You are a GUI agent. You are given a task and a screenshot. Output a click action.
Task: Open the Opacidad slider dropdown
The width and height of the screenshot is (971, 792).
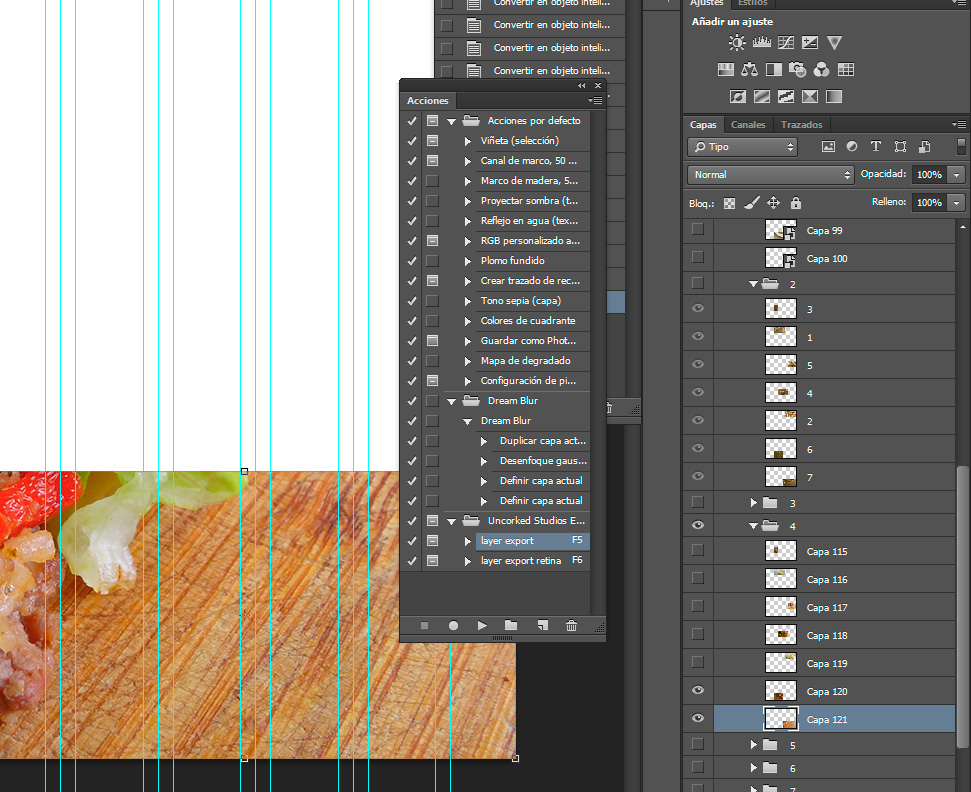957,175
